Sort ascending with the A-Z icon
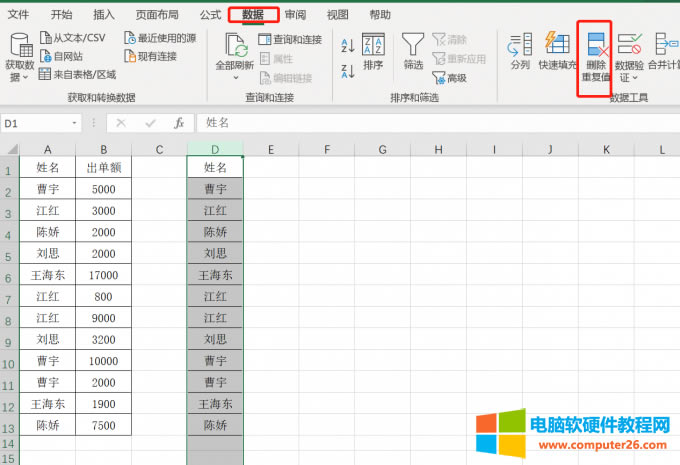The height and width of the screenshot is (465, 680). tap(347, 45)
